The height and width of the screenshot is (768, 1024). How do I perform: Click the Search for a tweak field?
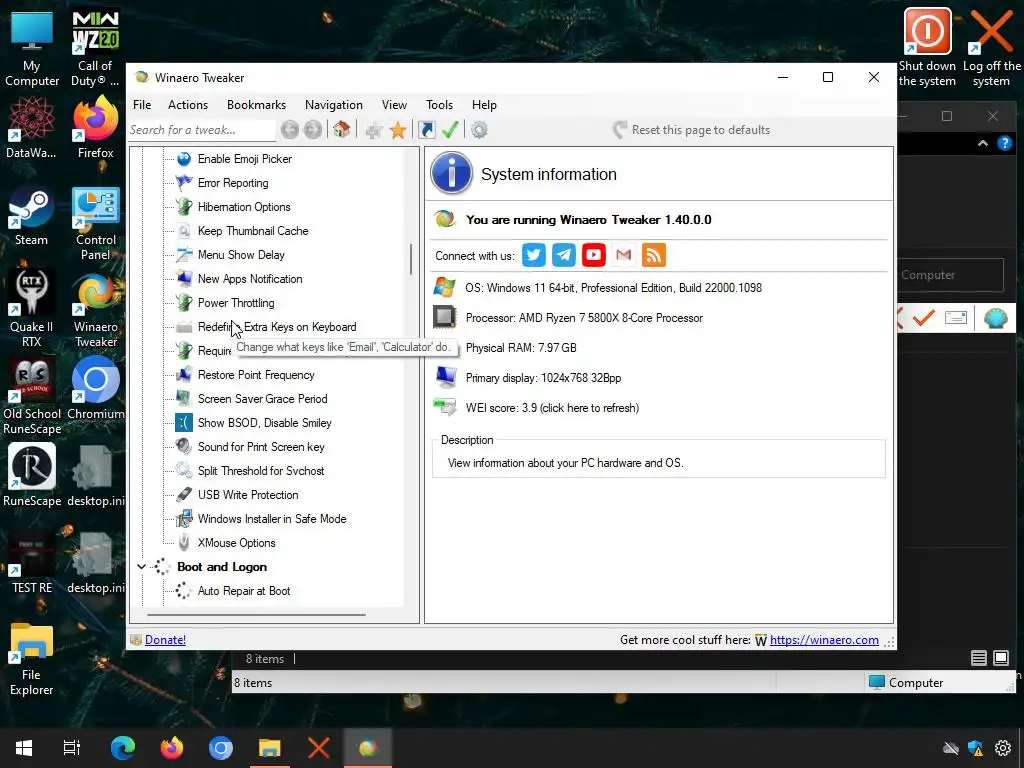pyautogui.click(x=202, y=130)
